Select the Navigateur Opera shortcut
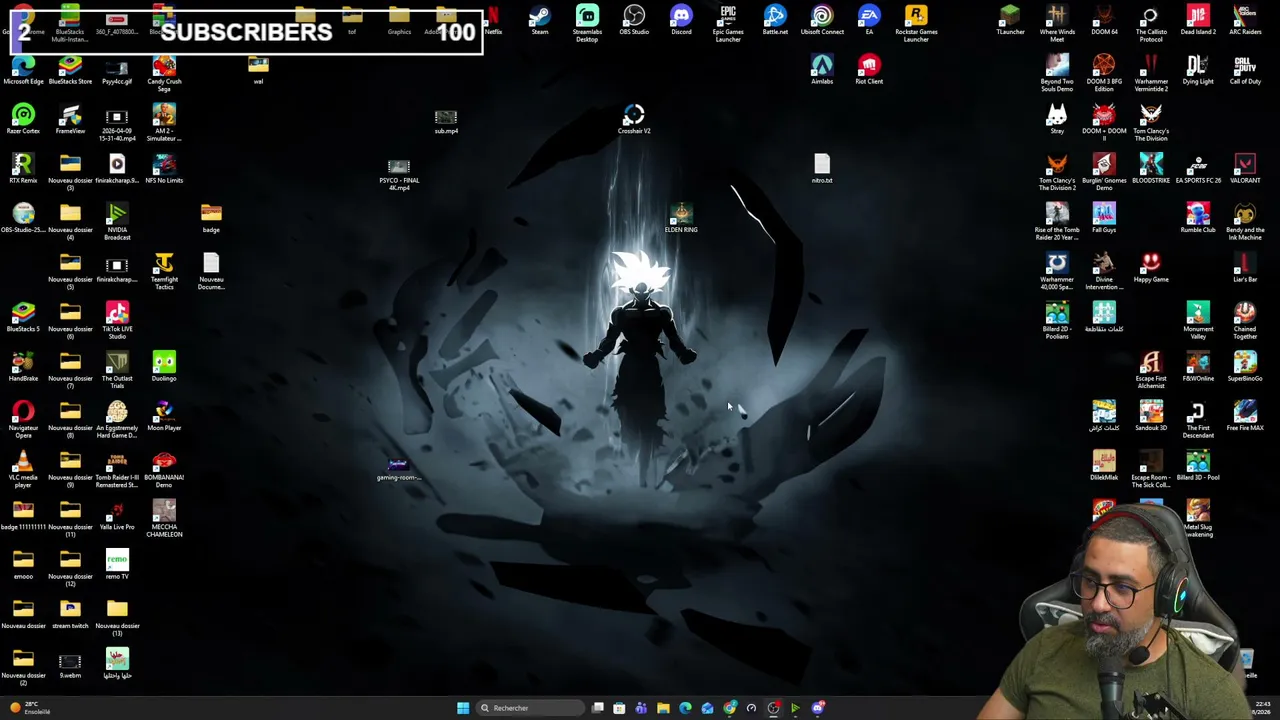This screenshot has height=720, width=1280. pyautogui.click(x=23, y=420)
